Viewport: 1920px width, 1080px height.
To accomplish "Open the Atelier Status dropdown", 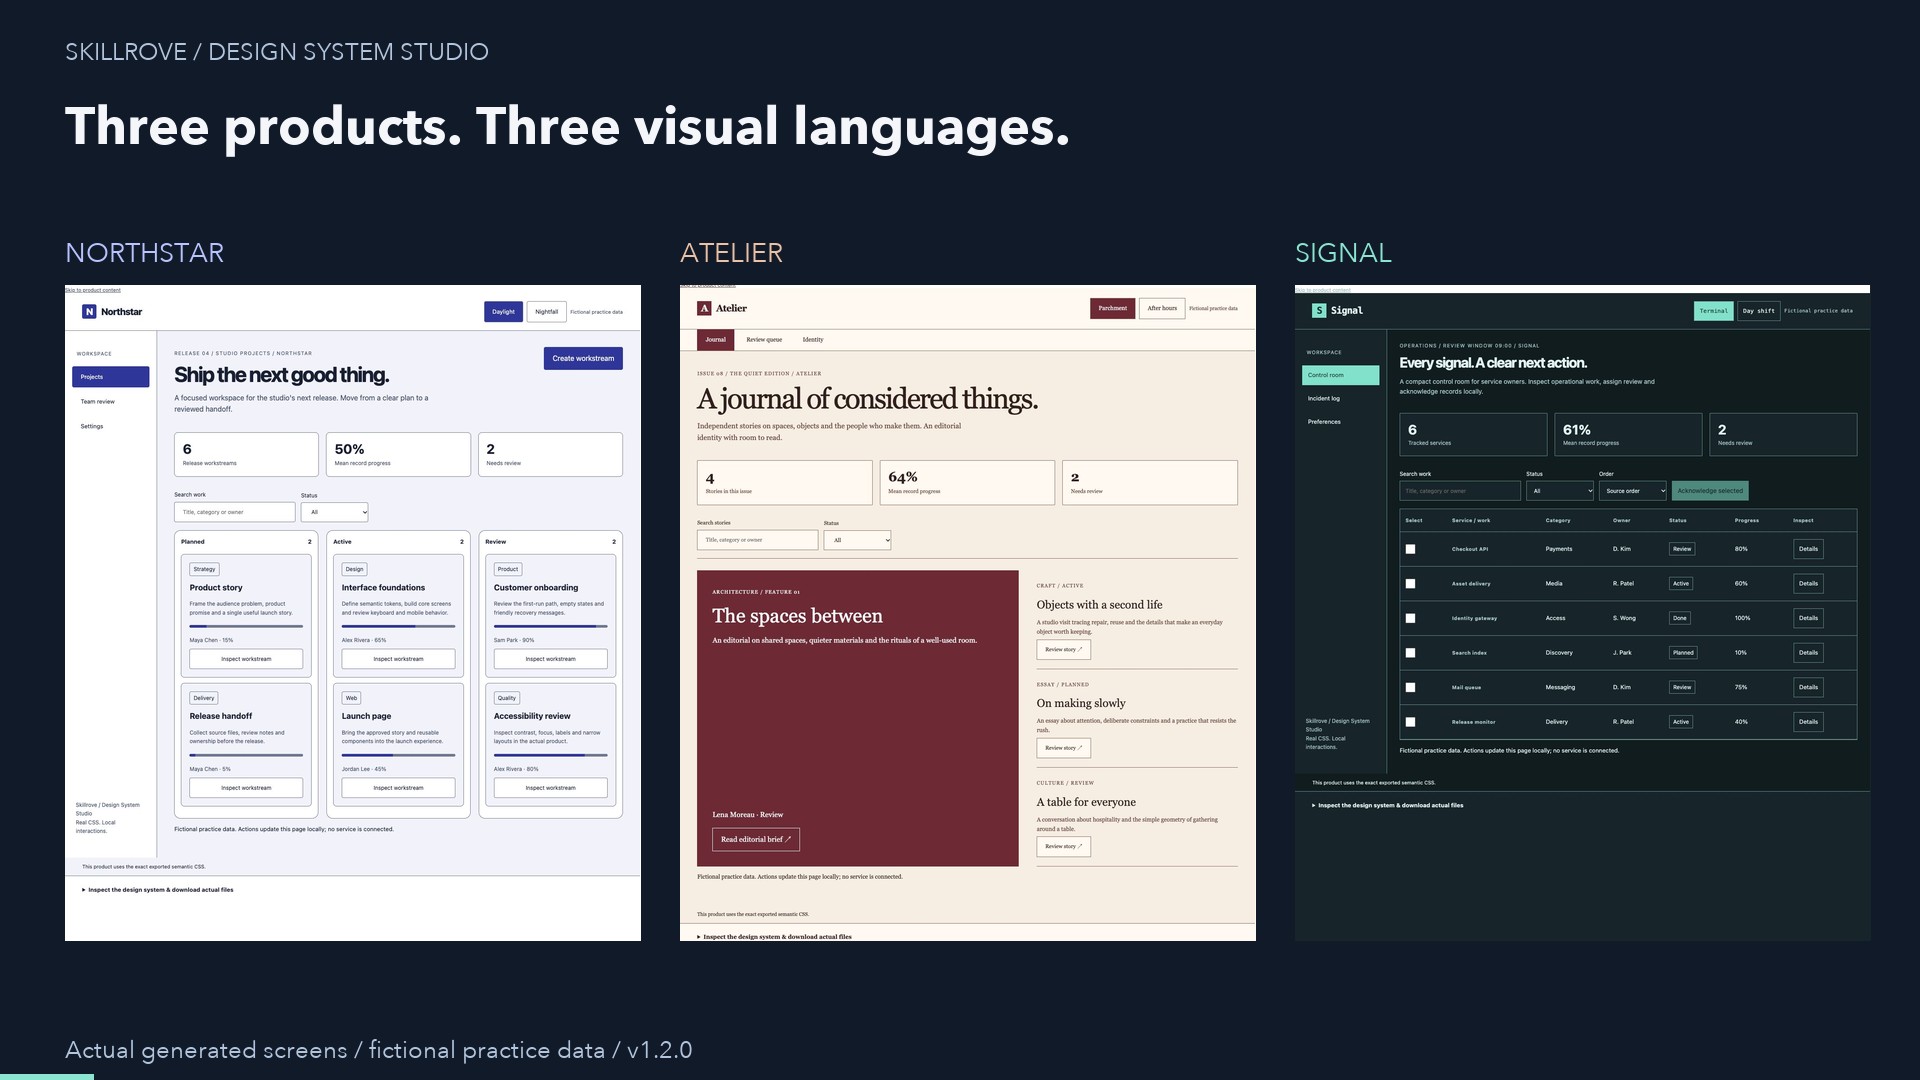I will point(857,540).
